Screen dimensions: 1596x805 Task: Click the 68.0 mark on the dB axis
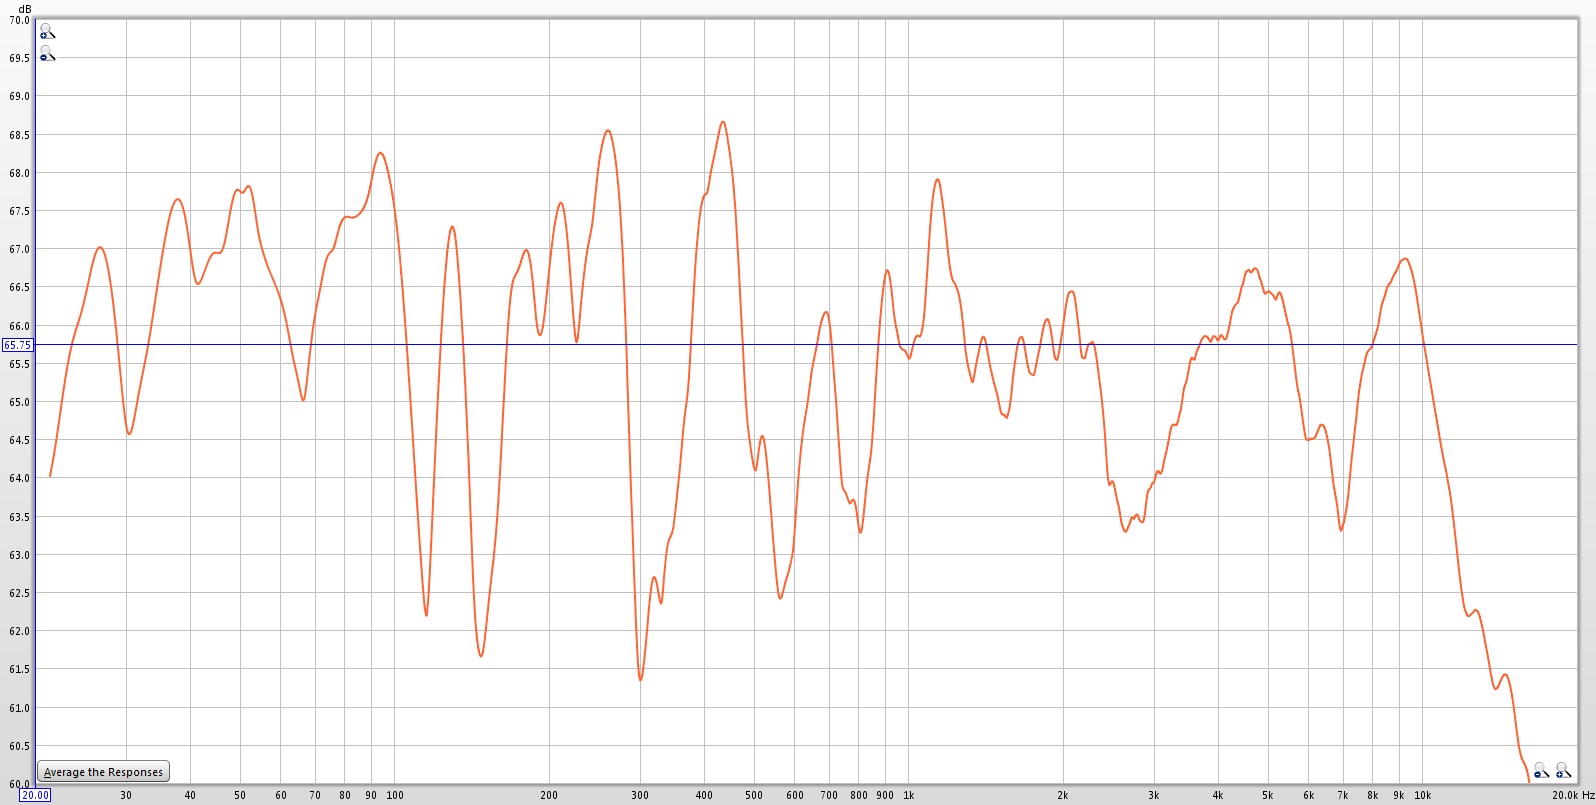click(19, 173)
